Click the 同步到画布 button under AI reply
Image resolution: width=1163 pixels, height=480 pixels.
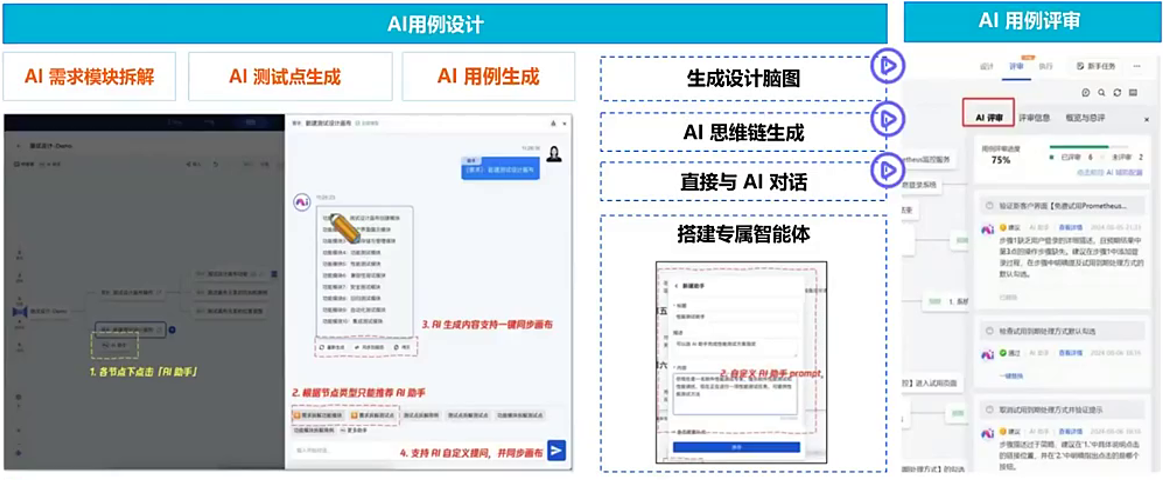tap(369, 346)
